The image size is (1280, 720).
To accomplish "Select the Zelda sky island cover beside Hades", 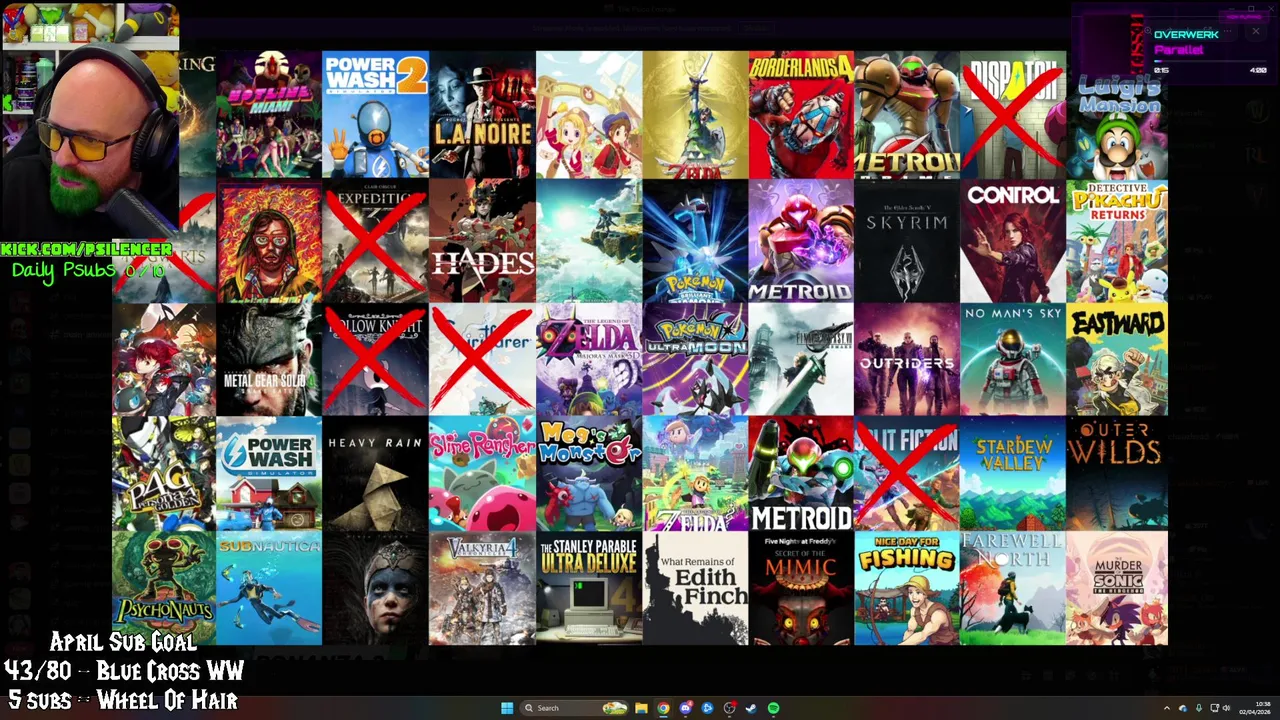I will (589, 241).
